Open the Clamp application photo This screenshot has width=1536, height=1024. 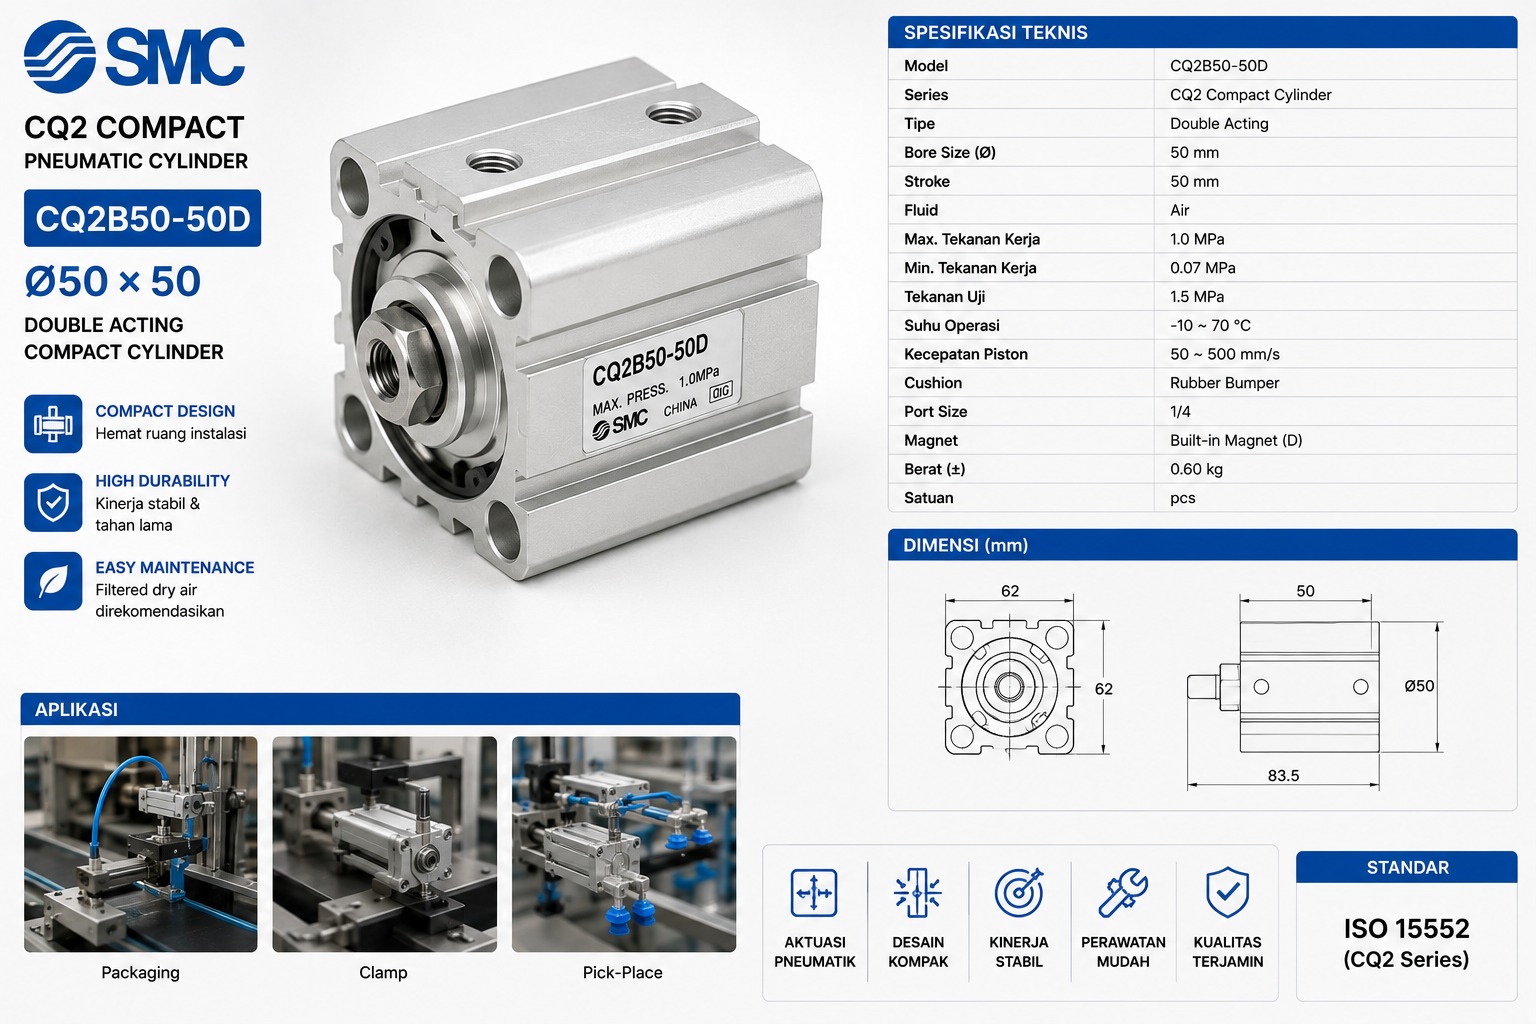click(x=384, y=844)
